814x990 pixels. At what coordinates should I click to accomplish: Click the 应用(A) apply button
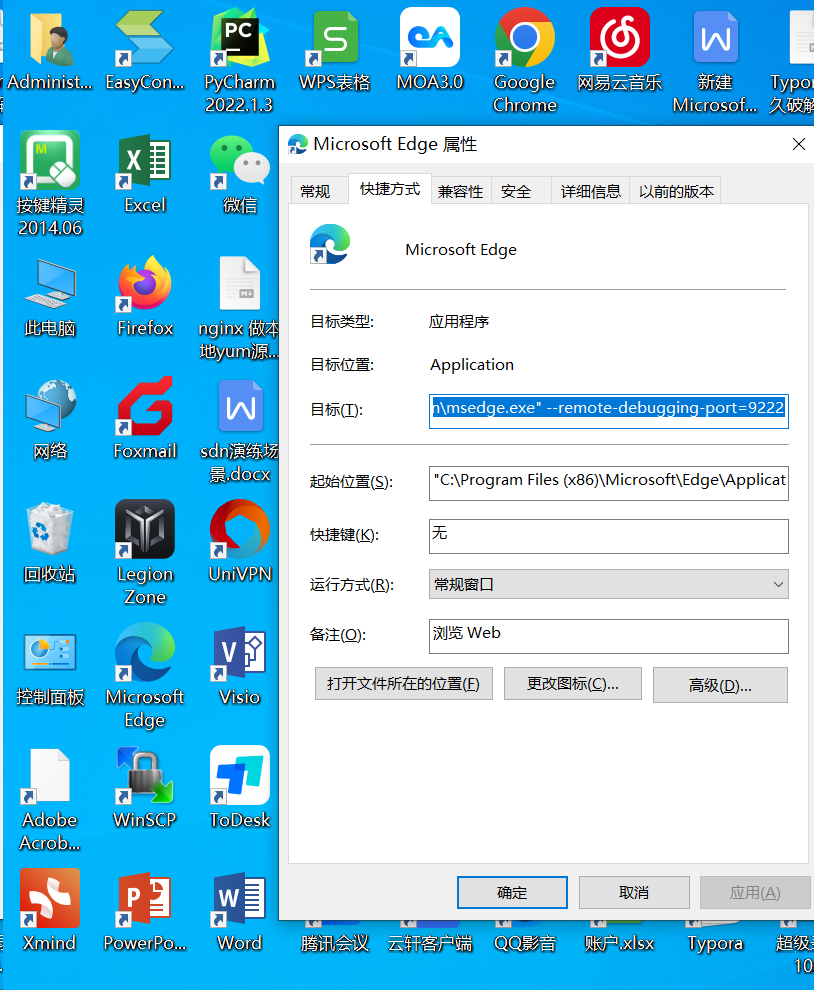pos(755,892)
